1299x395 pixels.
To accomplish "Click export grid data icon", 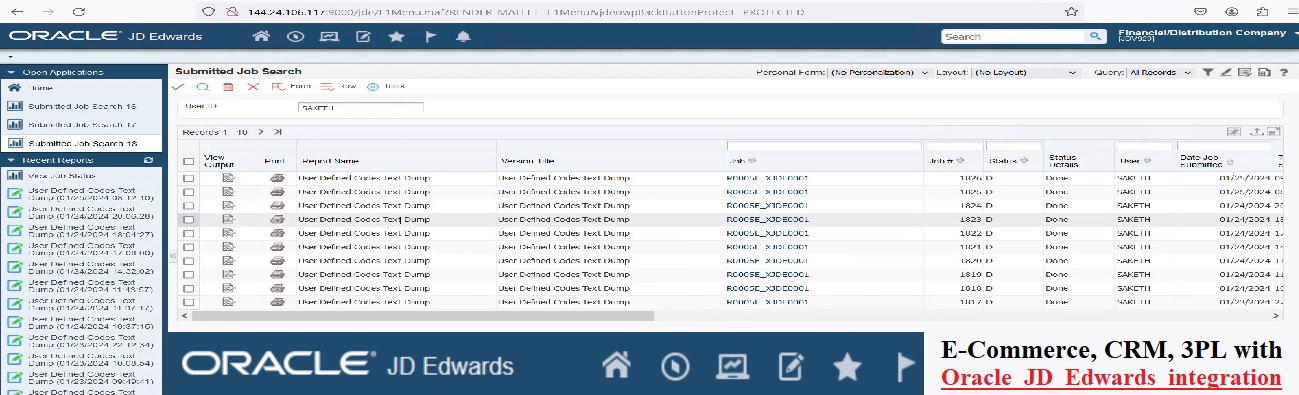I will (1257, 131).
